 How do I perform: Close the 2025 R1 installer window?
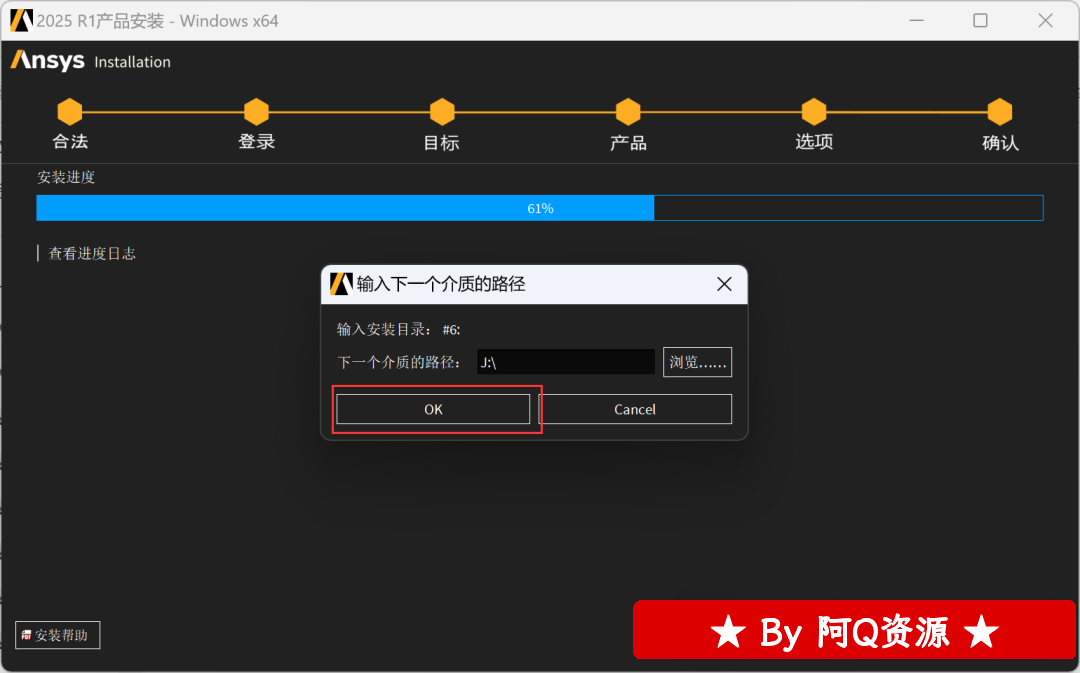tap(1046, 21)
